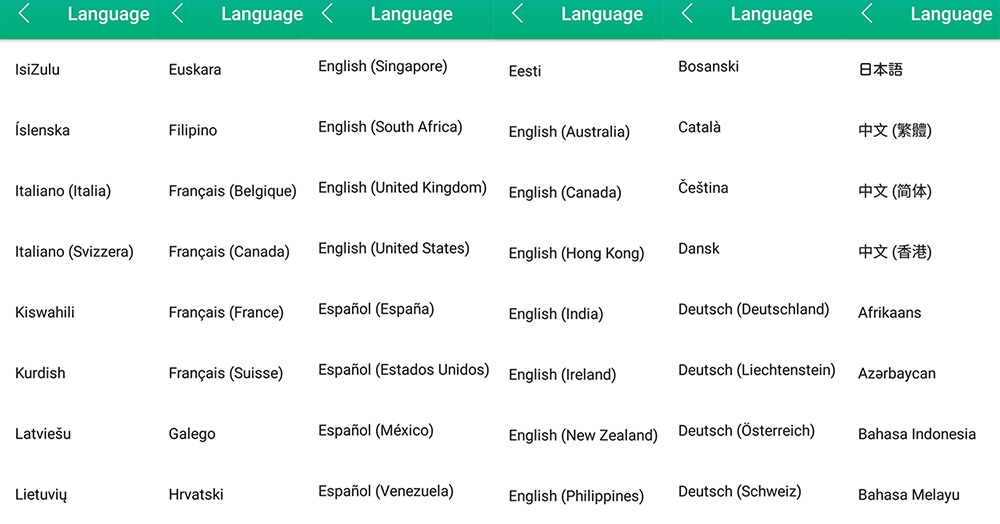1000x524 pixels.
Task: Select English (United Kingdom)
Action: (x=402, y=188)
